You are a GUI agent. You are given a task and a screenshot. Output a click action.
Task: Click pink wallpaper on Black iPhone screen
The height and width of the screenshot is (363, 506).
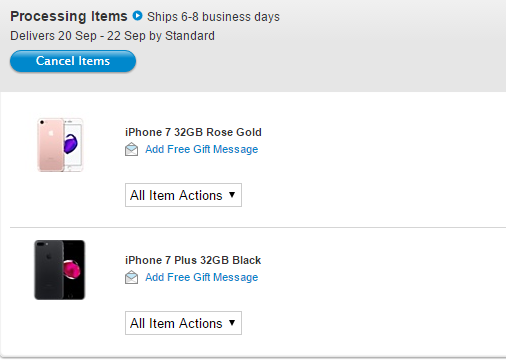pos(72,269)
